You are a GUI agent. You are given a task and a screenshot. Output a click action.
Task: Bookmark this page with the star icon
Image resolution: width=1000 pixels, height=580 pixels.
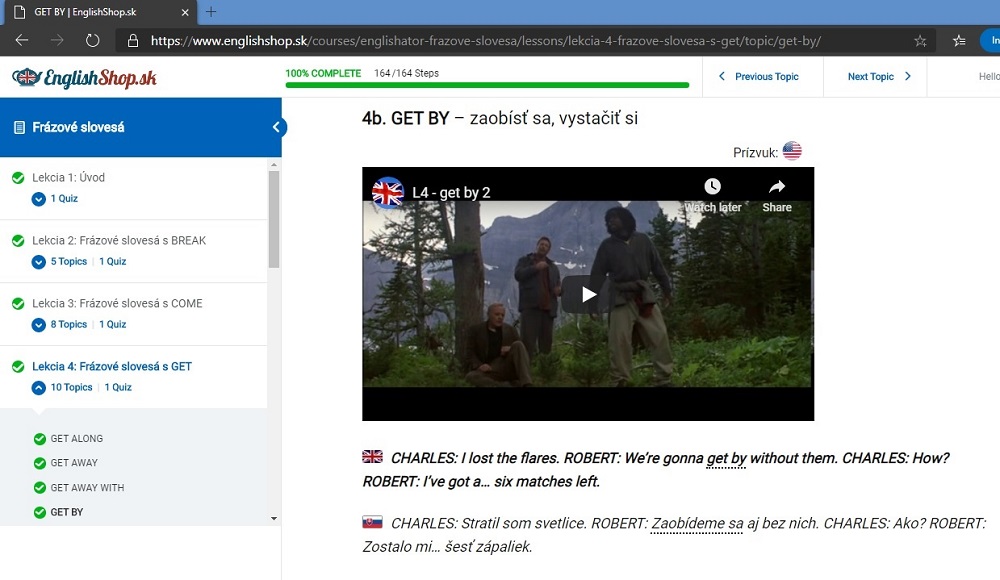(x=920, y=41)
